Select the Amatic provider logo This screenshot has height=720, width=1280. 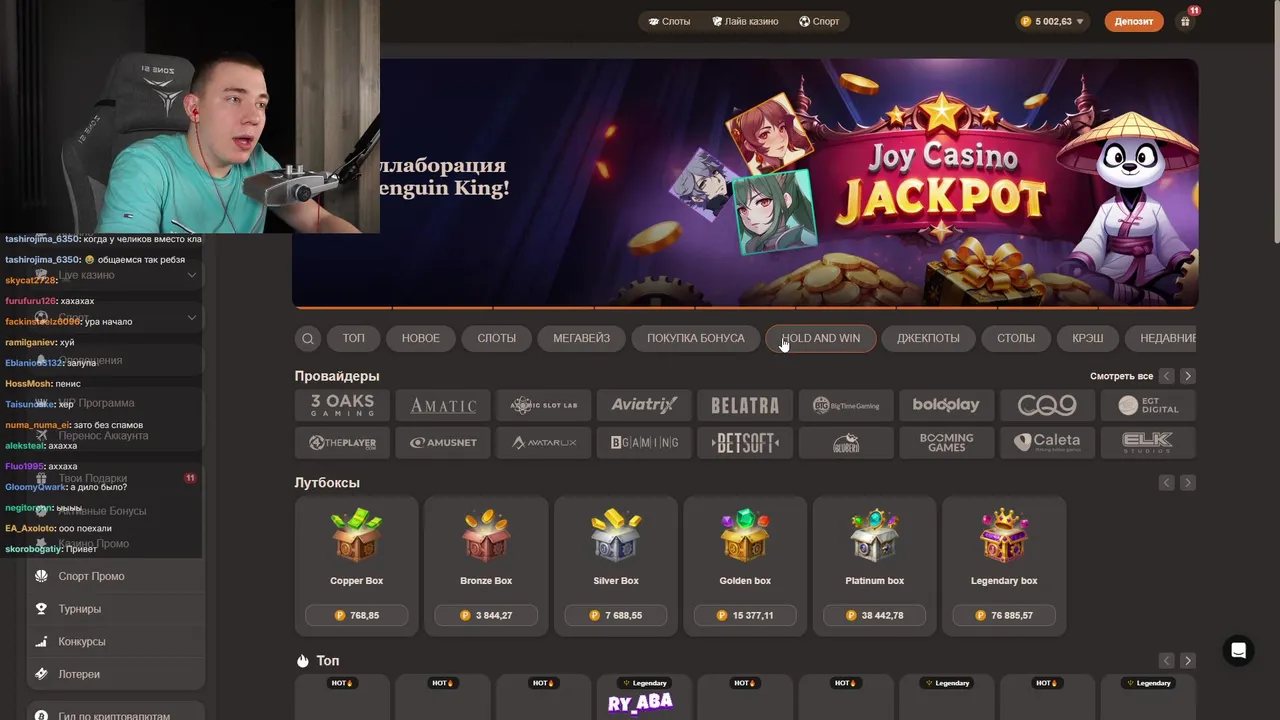pyautogui.click(x=443, y=405)
